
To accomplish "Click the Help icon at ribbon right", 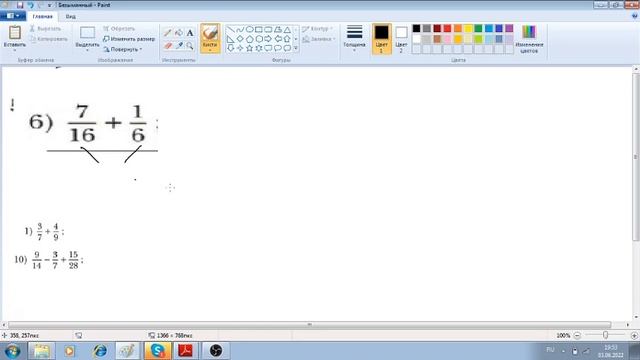I will [635, 16].
